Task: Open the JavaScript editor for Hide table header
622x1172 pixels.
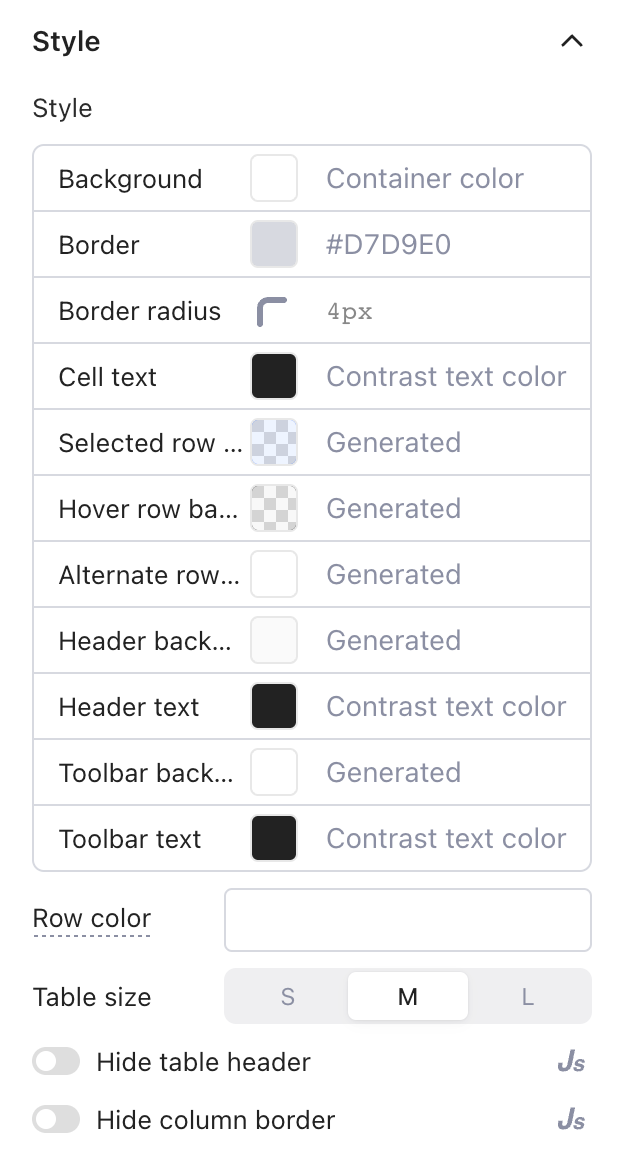Action: [x=571, y=1062]
